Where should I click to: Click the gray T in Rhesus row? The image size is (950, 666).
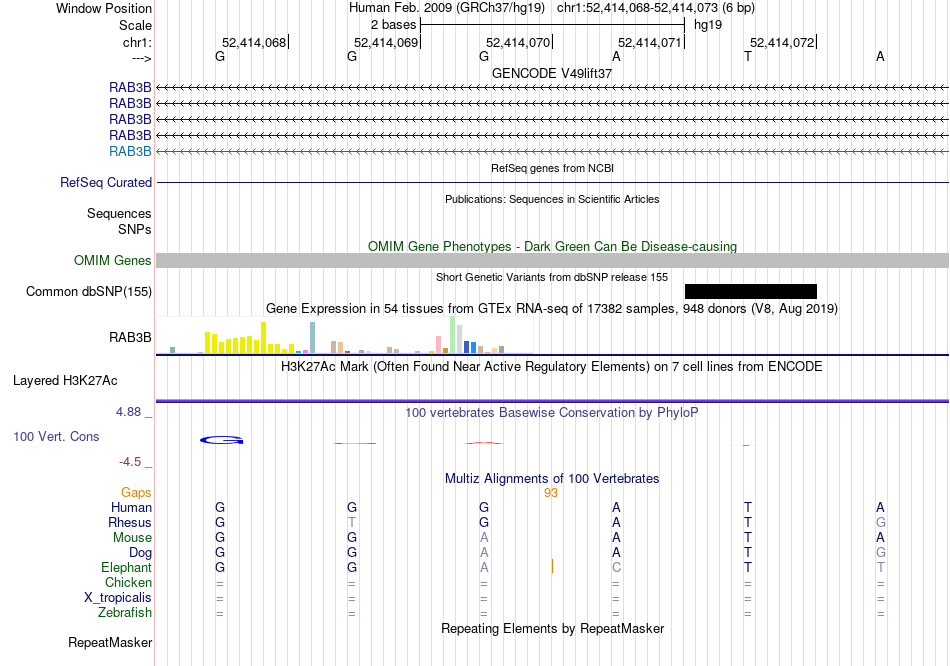click(x=352, y=522)
